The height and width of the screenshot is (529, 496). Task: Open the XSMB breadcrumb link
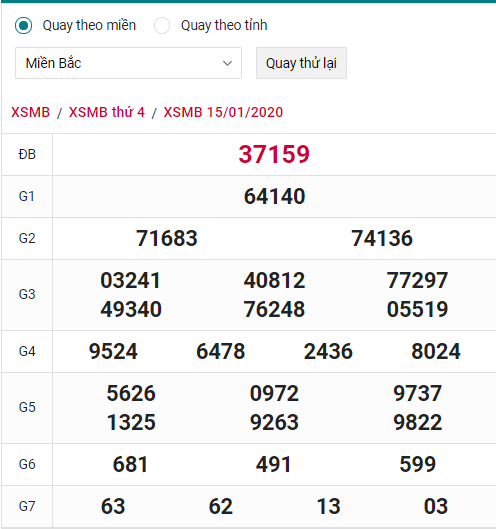[30, 112]
